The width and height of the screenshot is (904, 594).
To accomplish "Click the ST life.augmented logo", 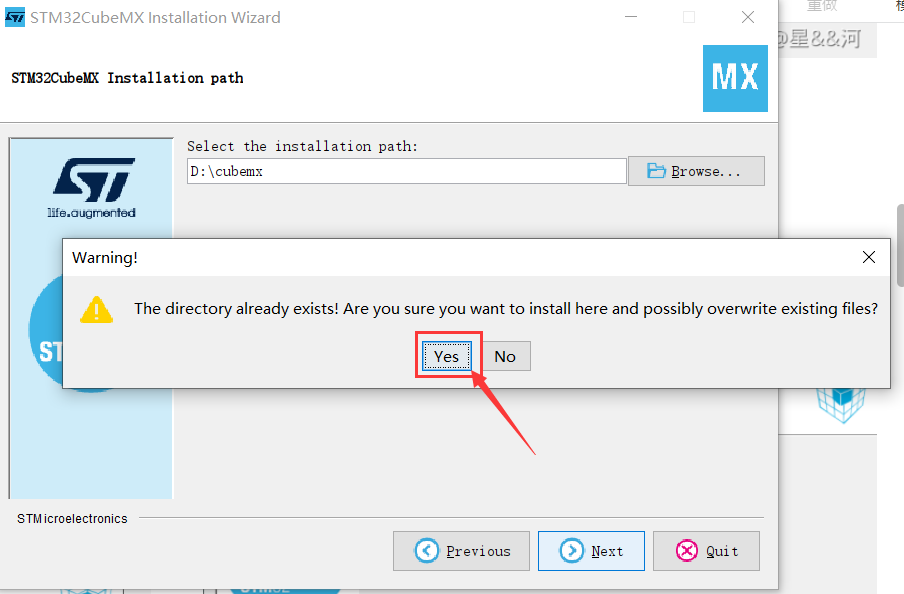I will (92, 188).
